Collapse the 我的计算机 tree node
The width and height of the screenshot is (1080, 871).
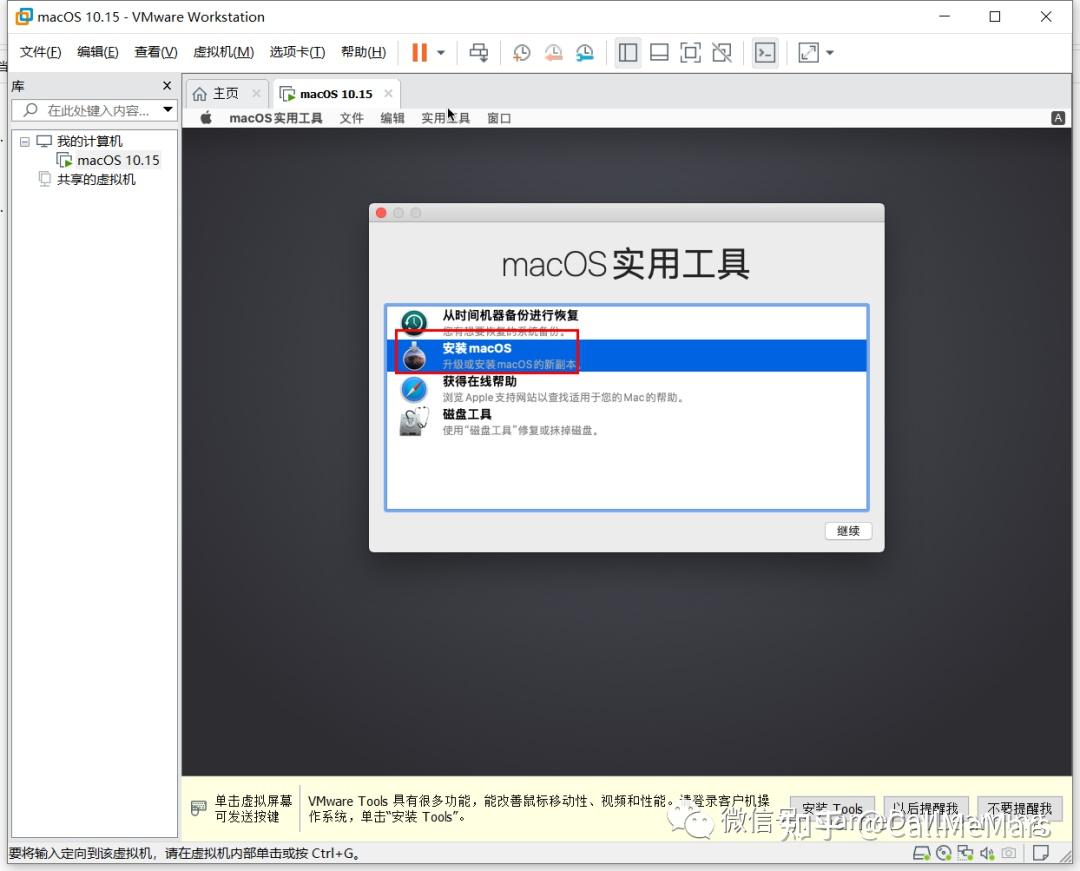pyautogui.click(x=25, y=141)
